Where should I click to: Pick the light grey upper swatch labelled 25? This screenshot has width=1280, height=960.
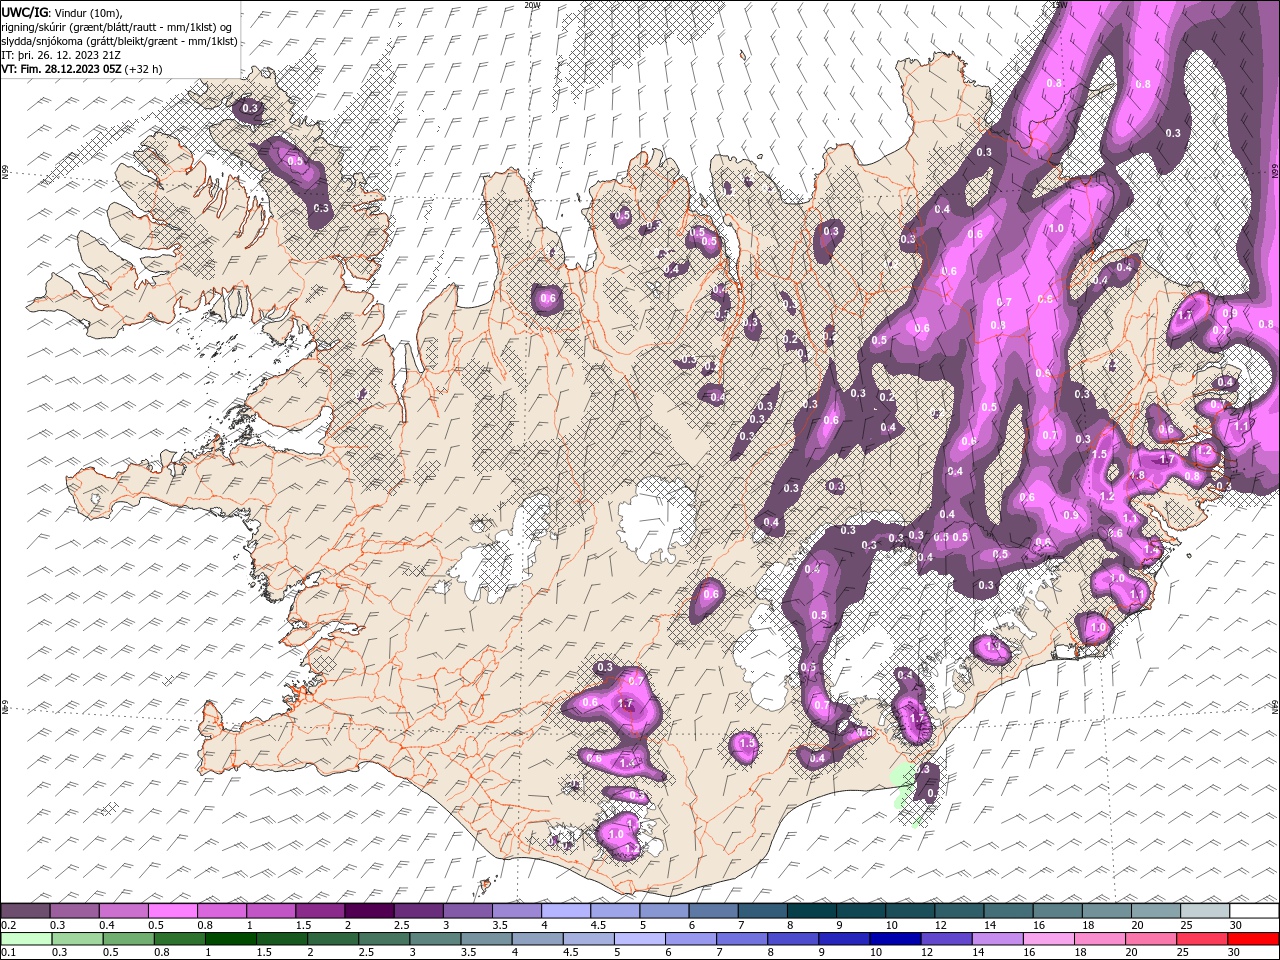(x=1204, y=911)
